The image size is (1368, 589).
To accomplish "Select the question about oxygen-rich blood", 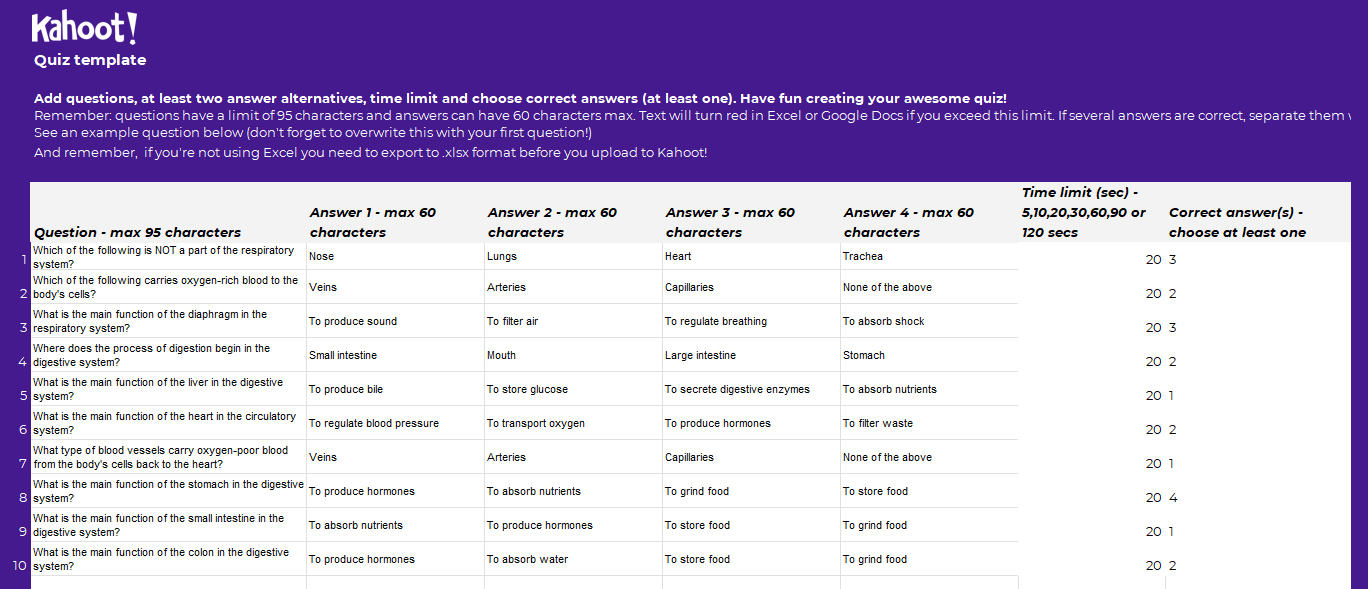I will point(167,287).
